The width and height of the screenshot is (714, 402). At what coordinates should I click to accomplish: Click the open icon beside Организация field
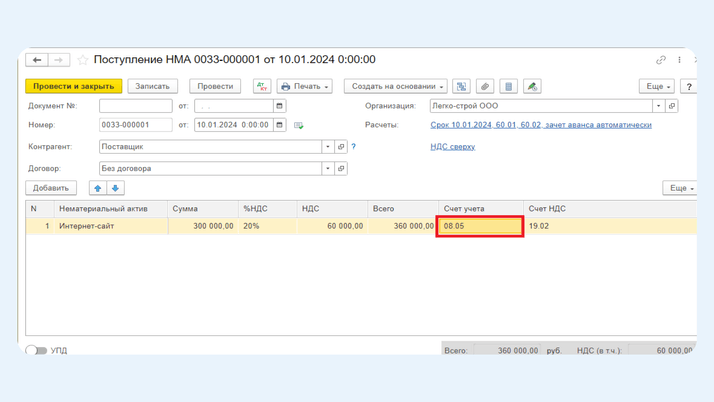click(x=672, y=106)
